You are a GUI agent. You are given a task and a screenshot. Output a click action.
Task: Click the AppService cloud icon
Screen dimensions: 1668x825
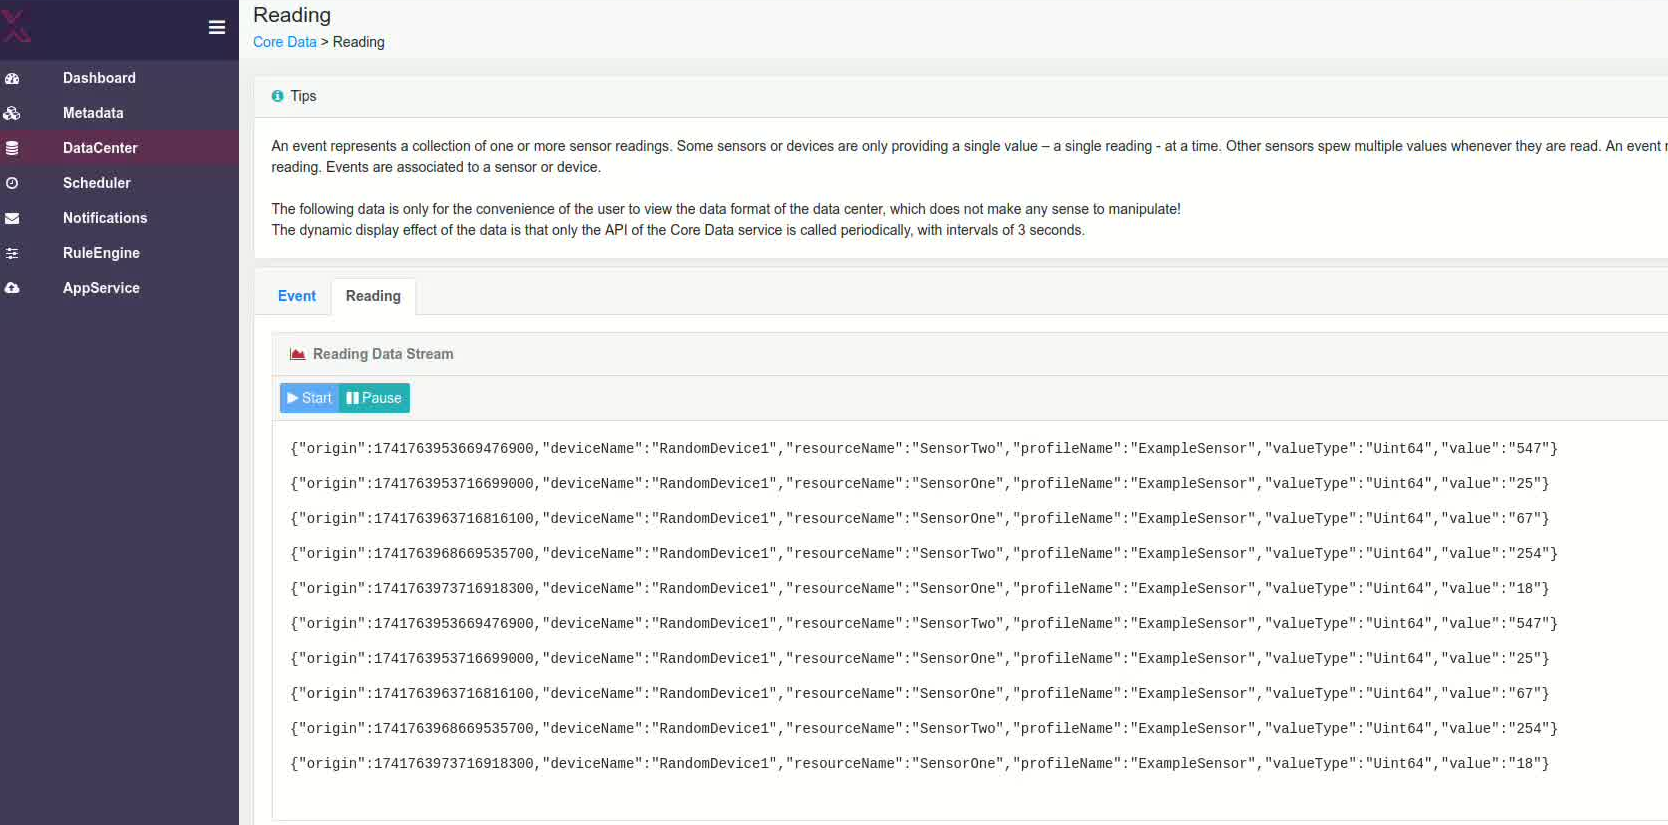point(12,288)
